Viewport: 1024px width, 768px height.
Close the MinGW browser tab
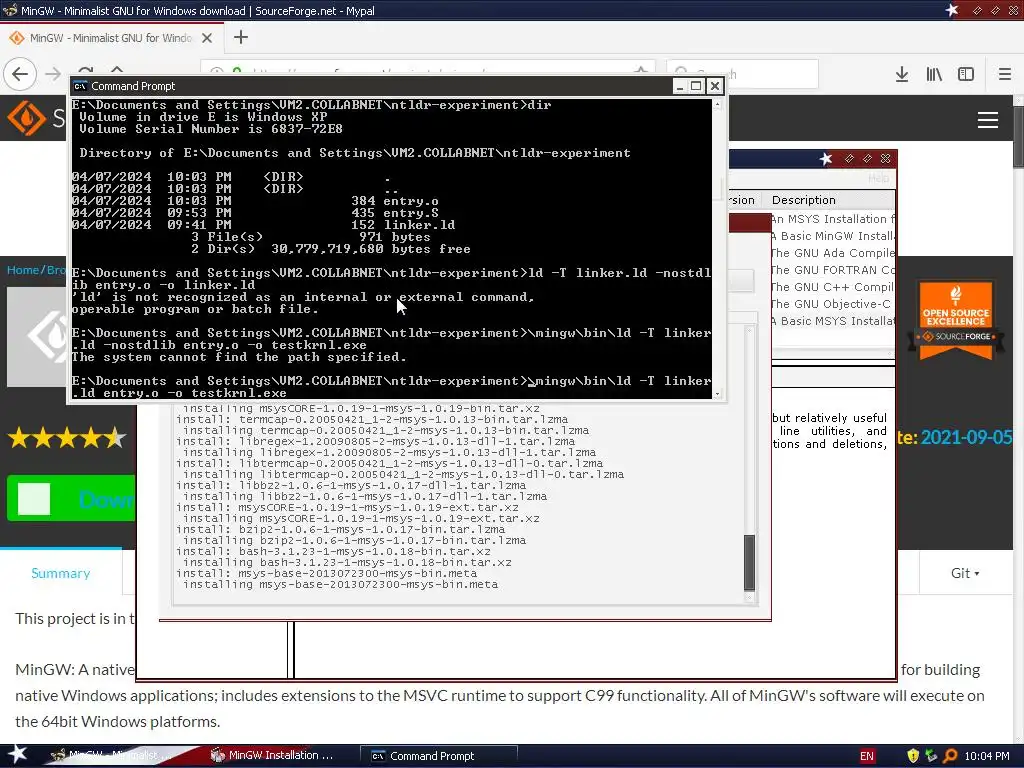[207, 38]
